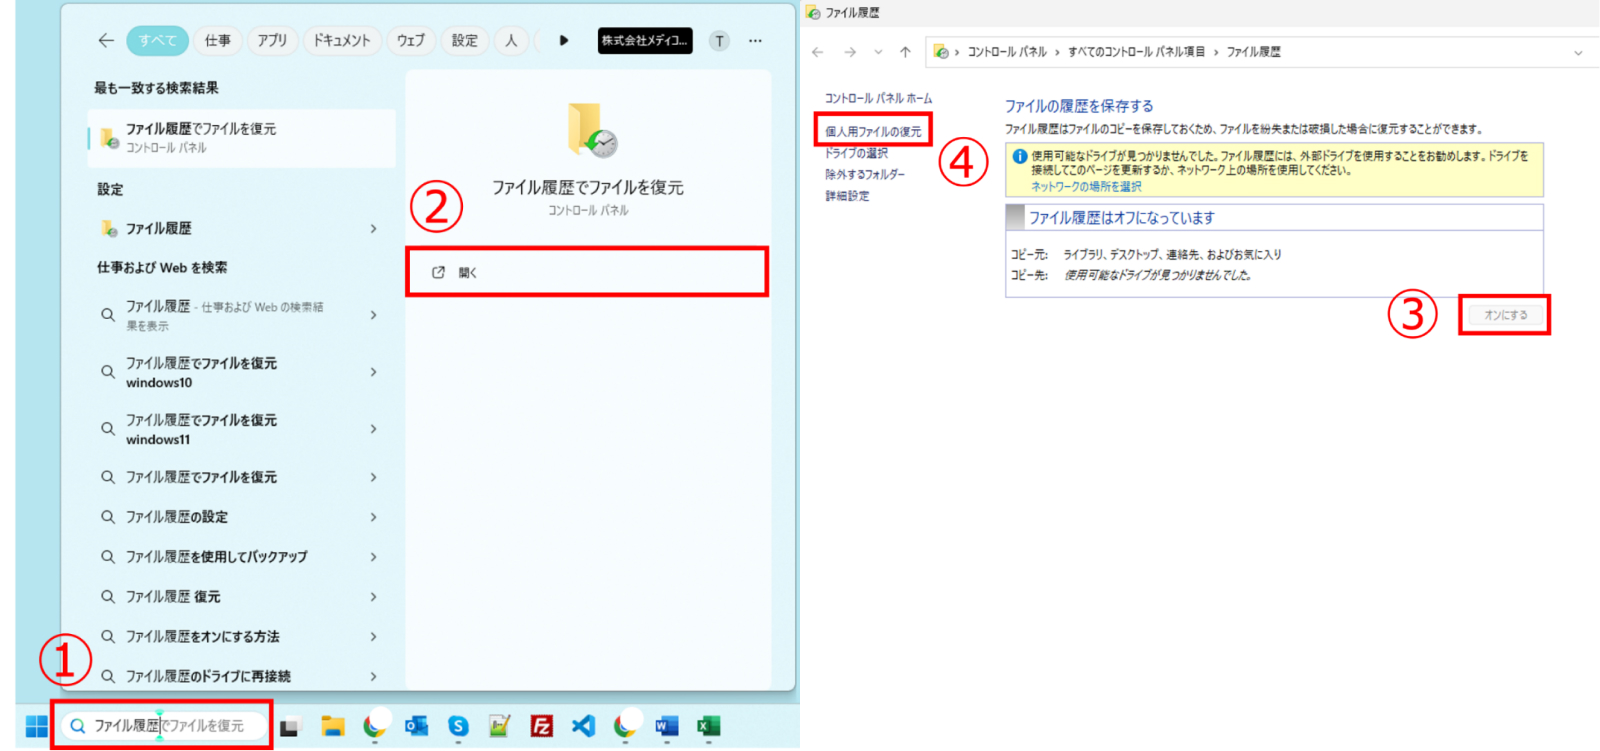Click the folder icon in the address bar
1600x751 pixels.
tap(941, 52)
